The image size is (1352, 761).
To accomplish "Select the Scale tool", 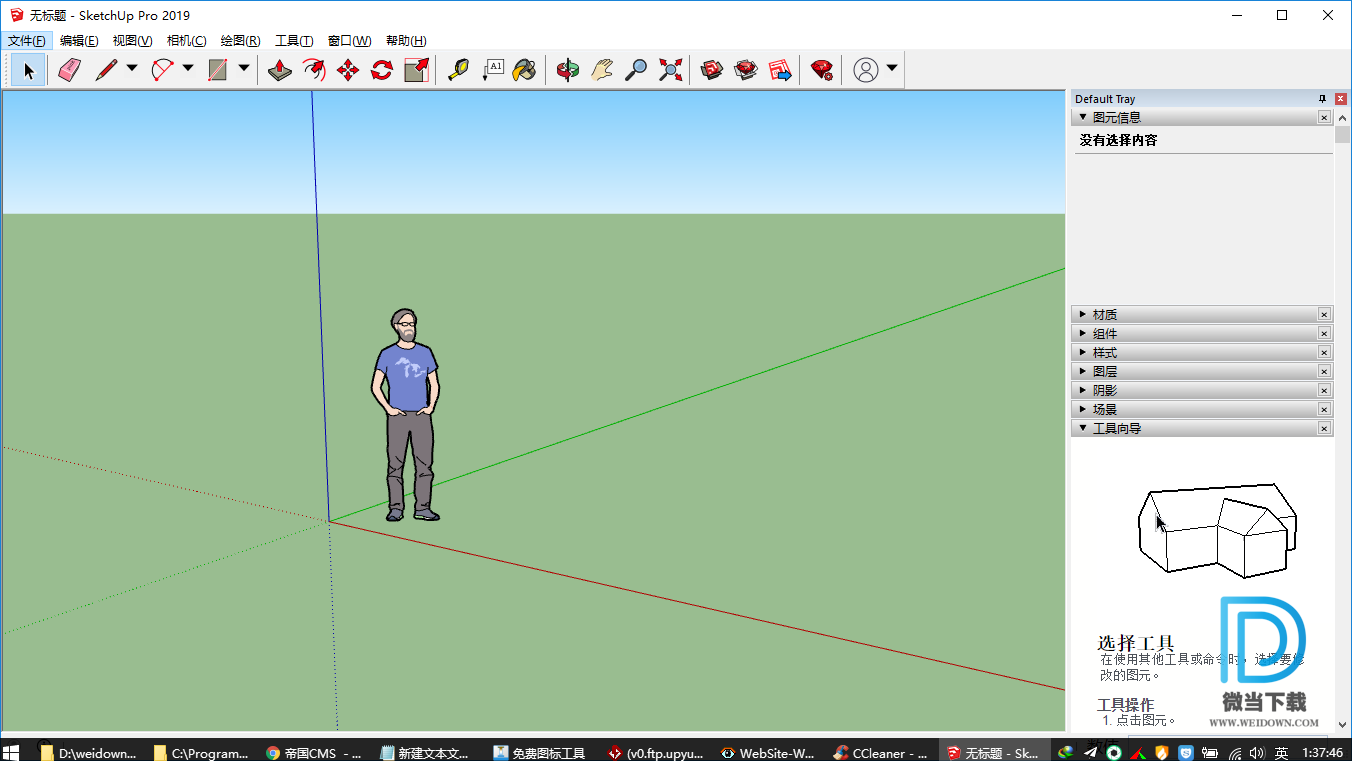I will [416, 70].
